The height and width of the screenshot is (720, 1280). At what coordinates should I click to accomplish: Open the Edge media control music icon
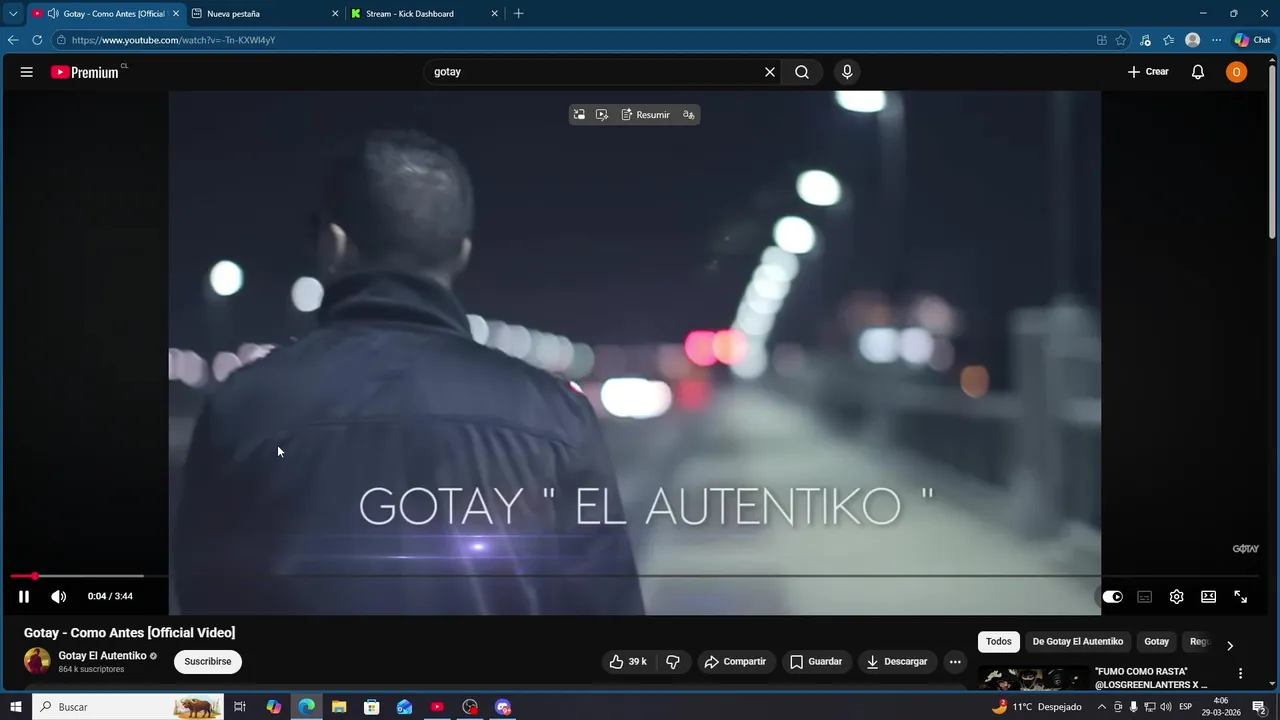pos(1145,40)
